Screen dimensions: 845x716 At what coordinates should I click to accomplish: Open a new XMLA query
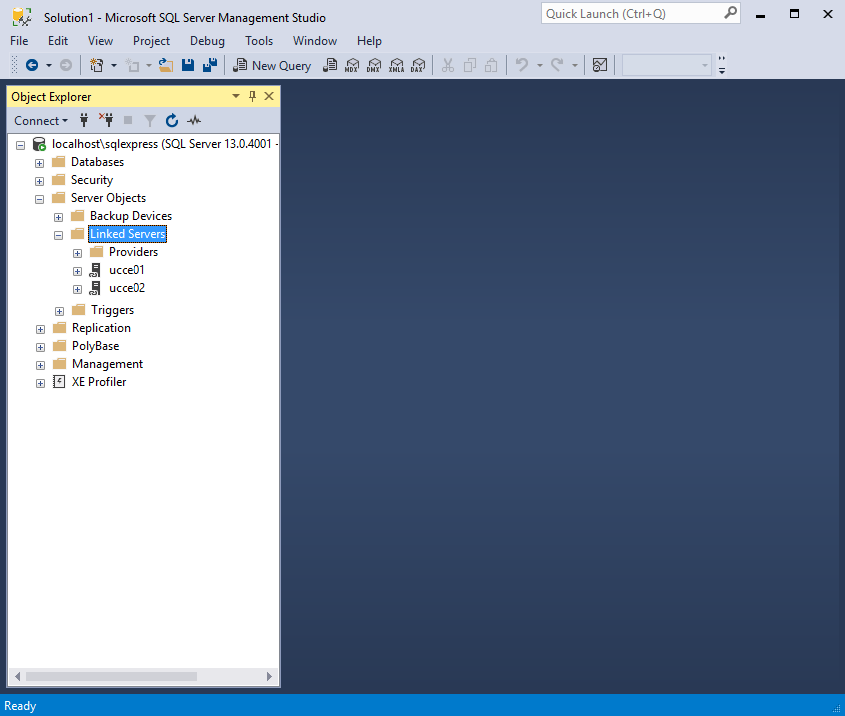(396, 65)
